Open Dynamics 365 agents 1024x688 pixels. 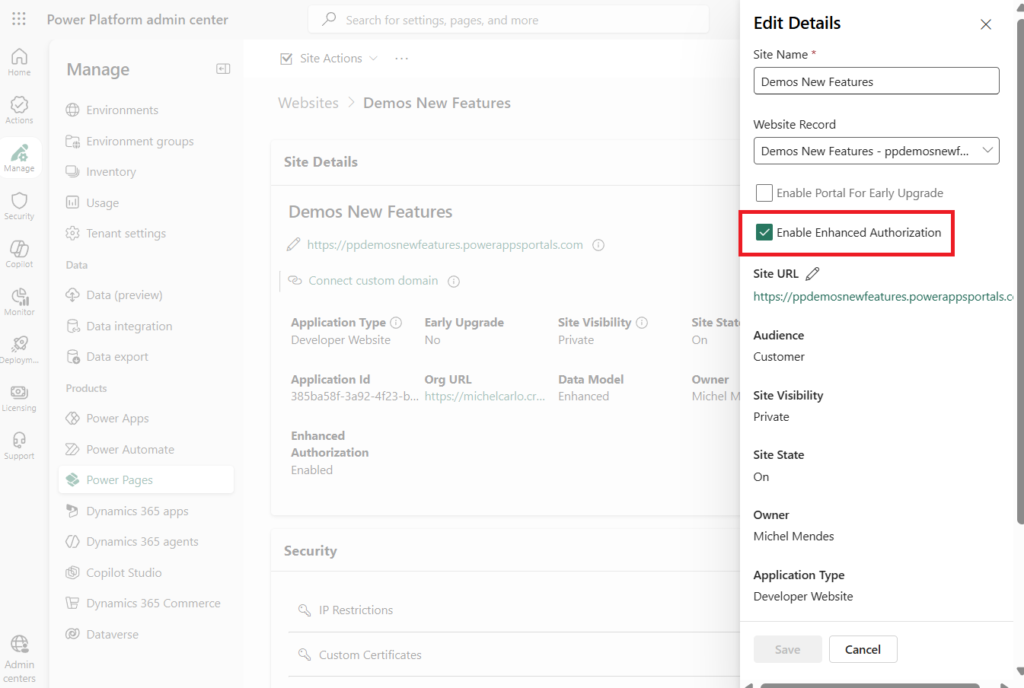pos(142,542)
